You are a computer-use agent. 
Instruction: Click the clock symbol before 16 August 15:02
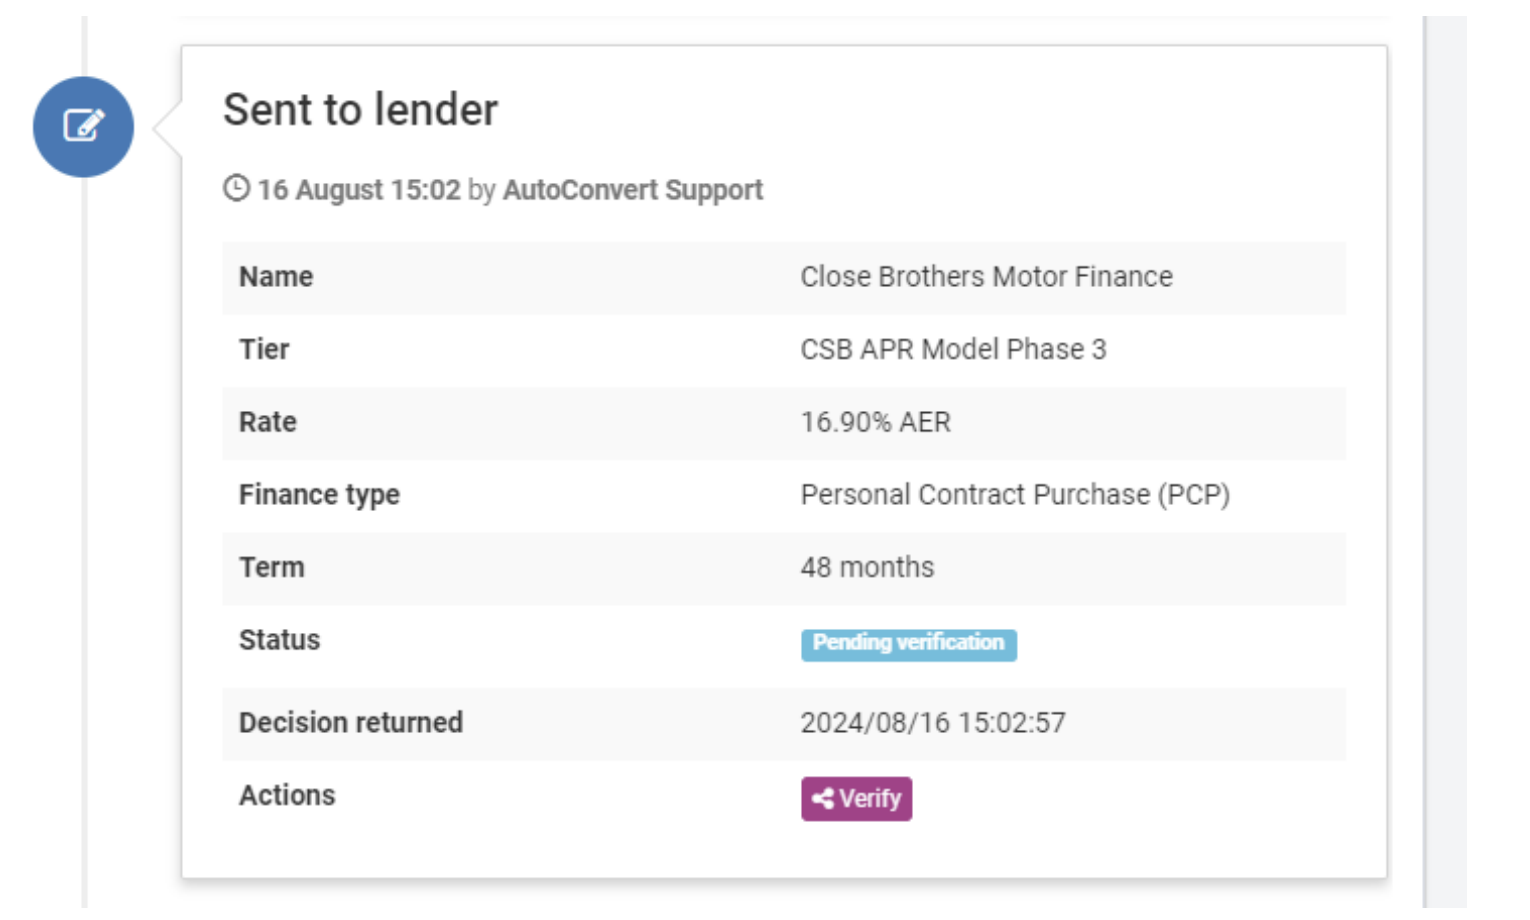point(236,189)
